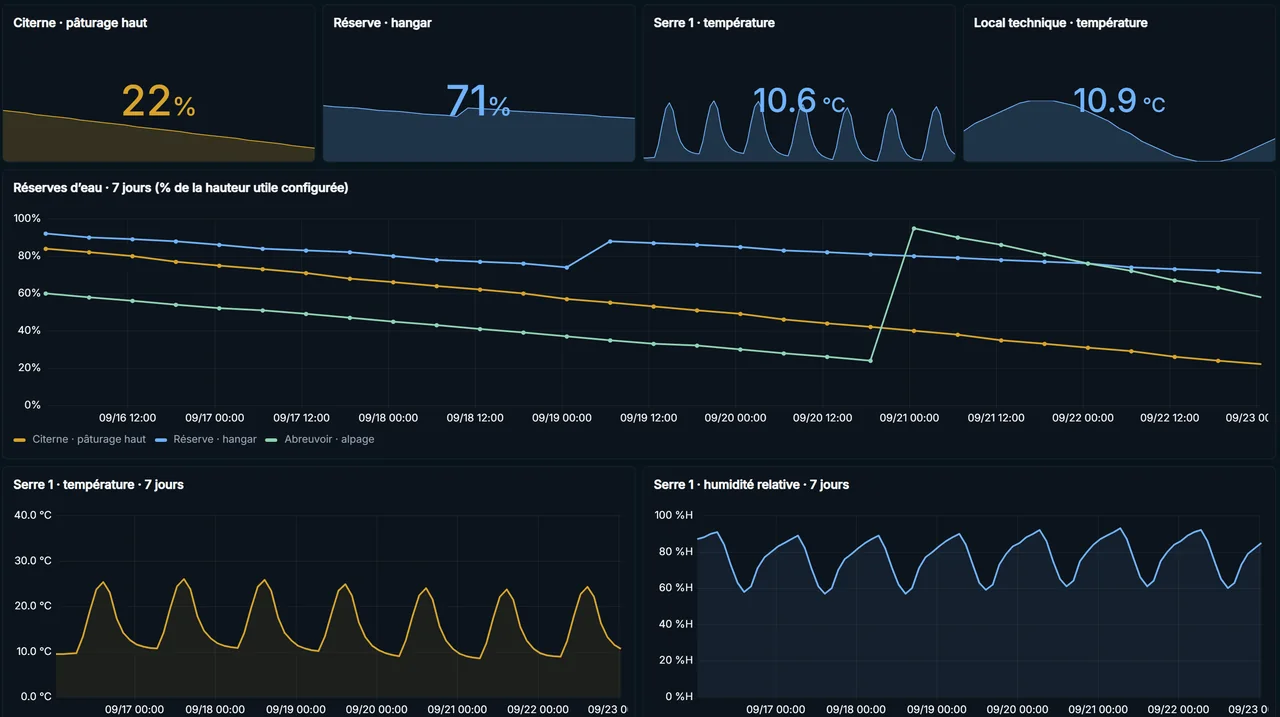Open Serre 1 · humidité relative panel title

point(751,484)
